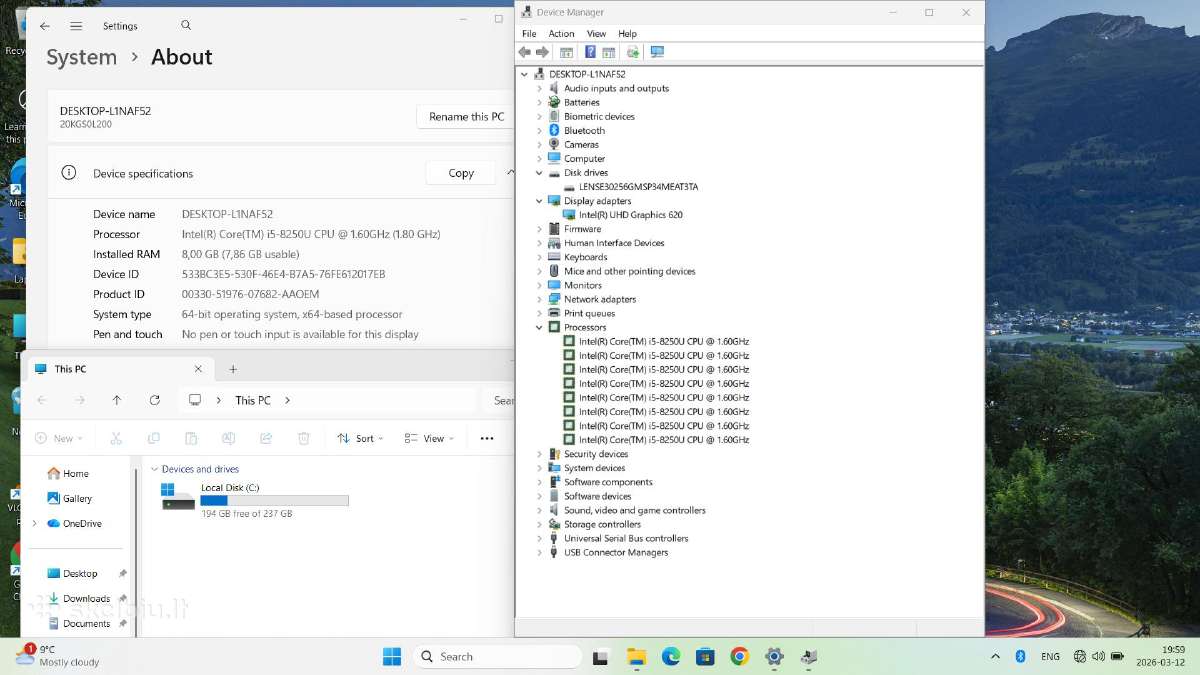Collapse the Disk drives node
1200x675 pixels.
[539, 173]
